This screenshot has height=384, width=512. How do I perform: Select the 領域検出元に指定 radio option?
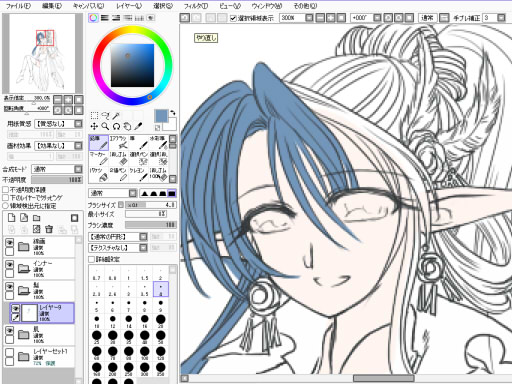[5, 206]
